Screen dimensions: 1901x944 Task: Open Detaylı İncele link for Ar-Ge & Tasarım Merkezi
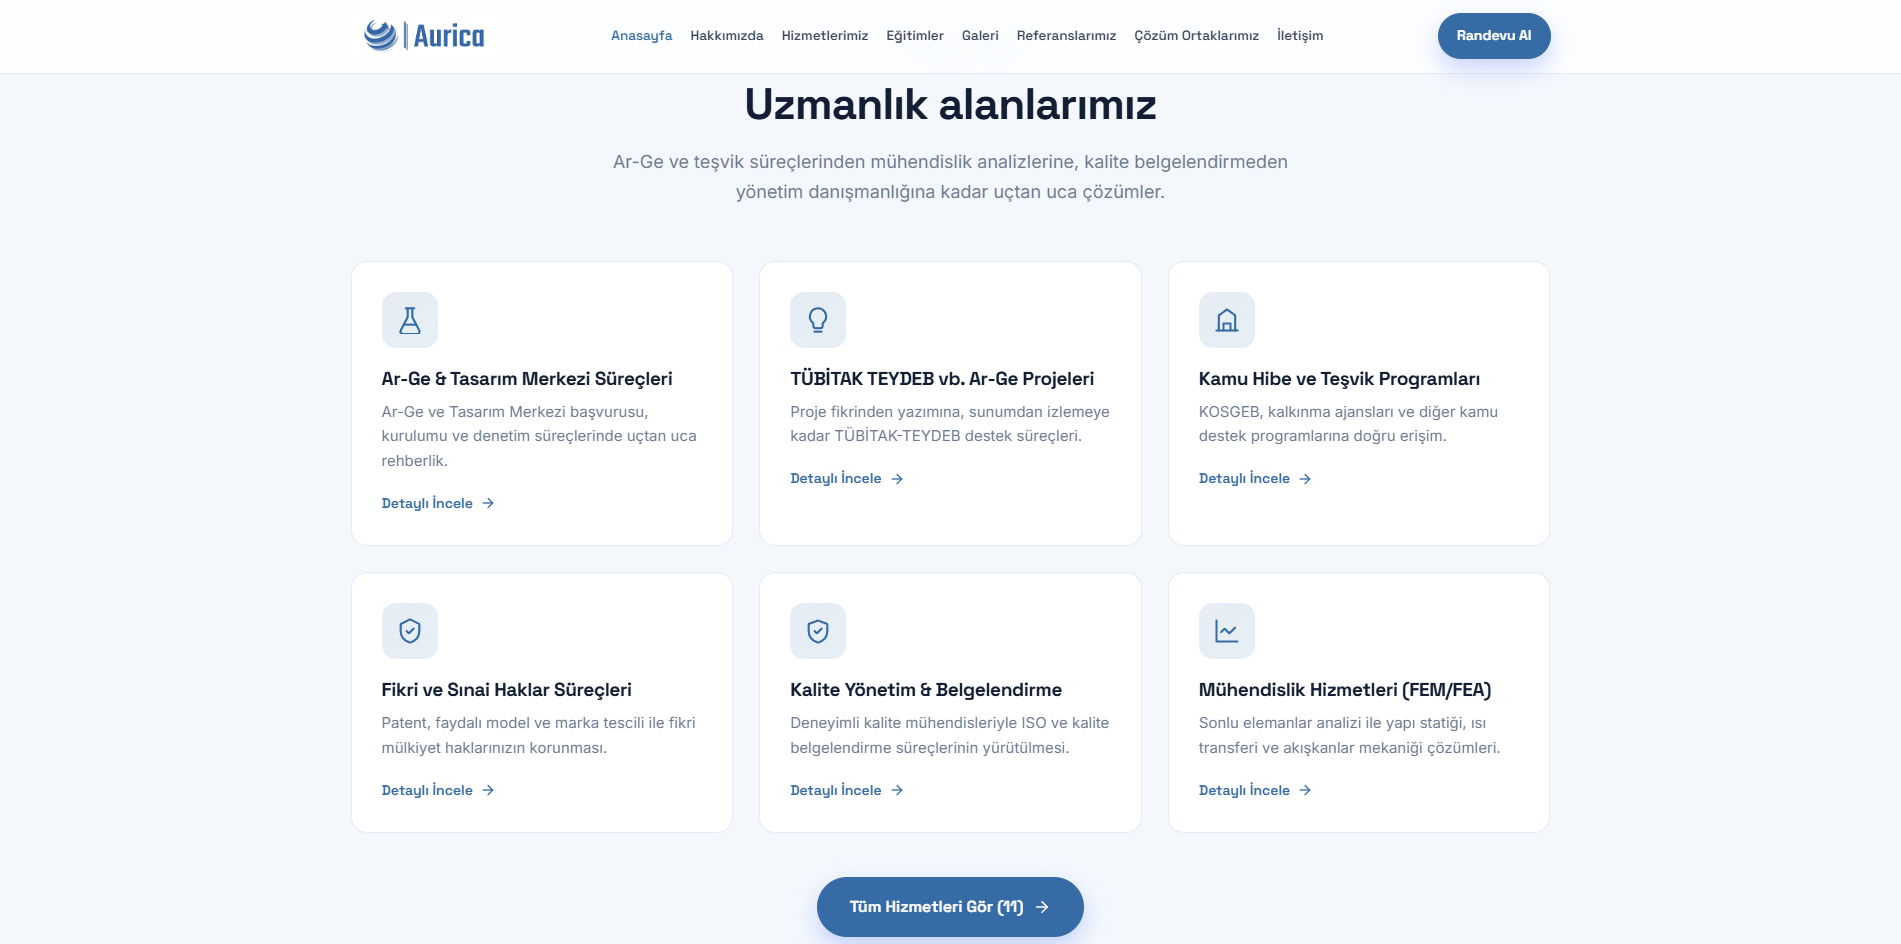[x=438, y=503]
